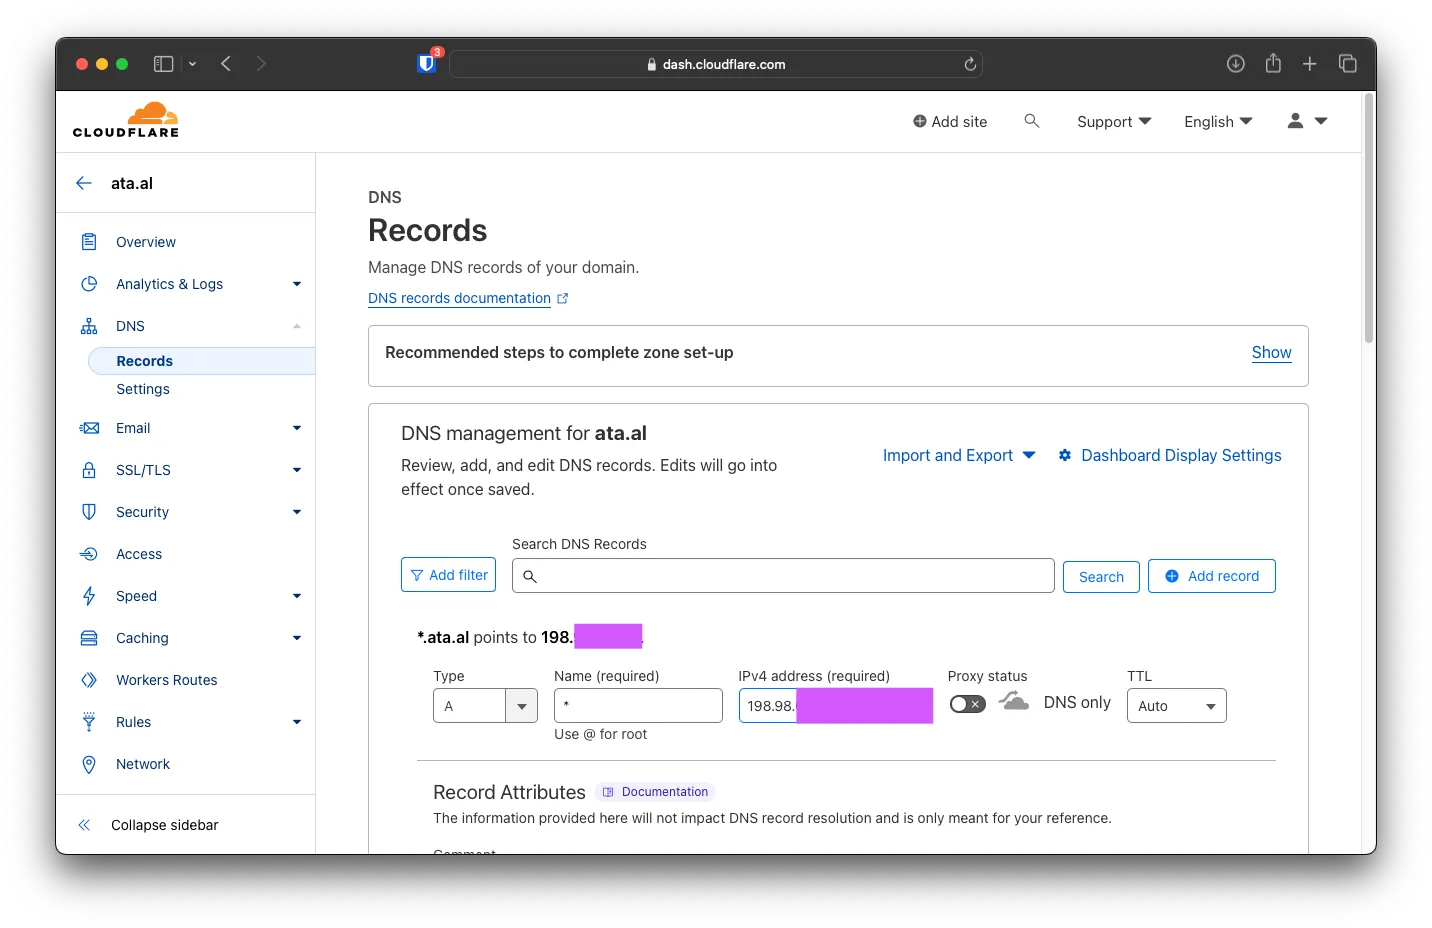
Task: Expand the Rules section arrow
Action: 297,722
